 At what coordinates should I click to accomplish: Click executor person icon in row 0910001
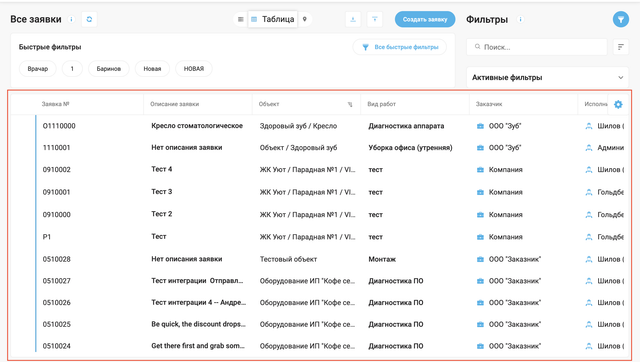(589, 192)
